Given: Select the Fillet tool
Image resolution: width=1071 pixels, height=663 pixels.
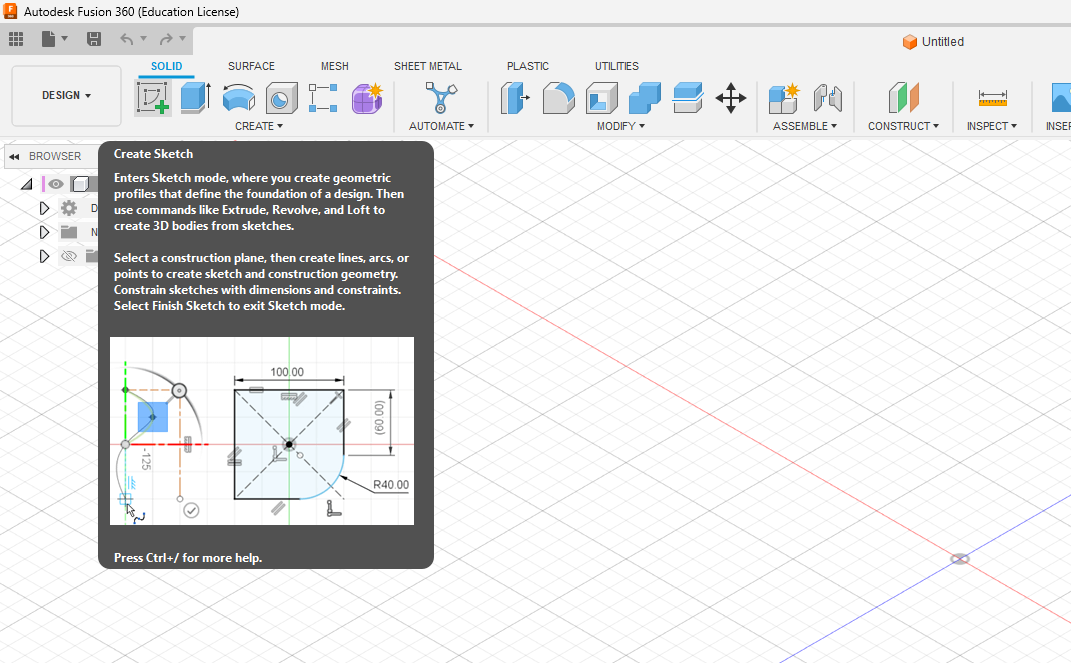Looking at the screenshot, I should pyautogui.click(x=559, y=98).
